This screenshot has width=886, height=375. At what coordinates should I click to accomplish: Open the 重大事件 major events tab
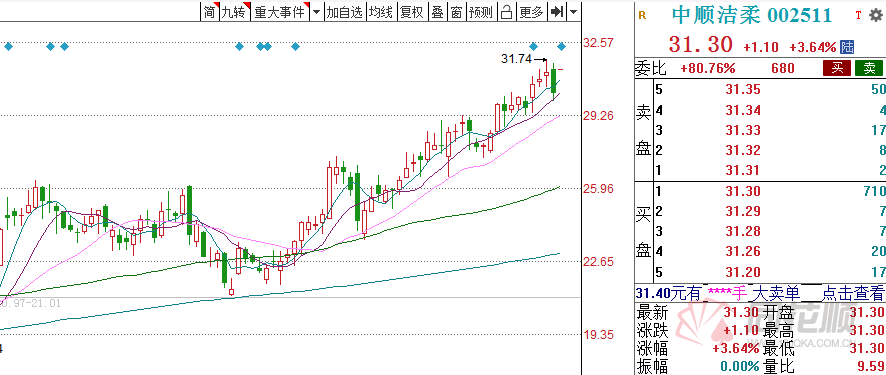click(x=280, y=11)
